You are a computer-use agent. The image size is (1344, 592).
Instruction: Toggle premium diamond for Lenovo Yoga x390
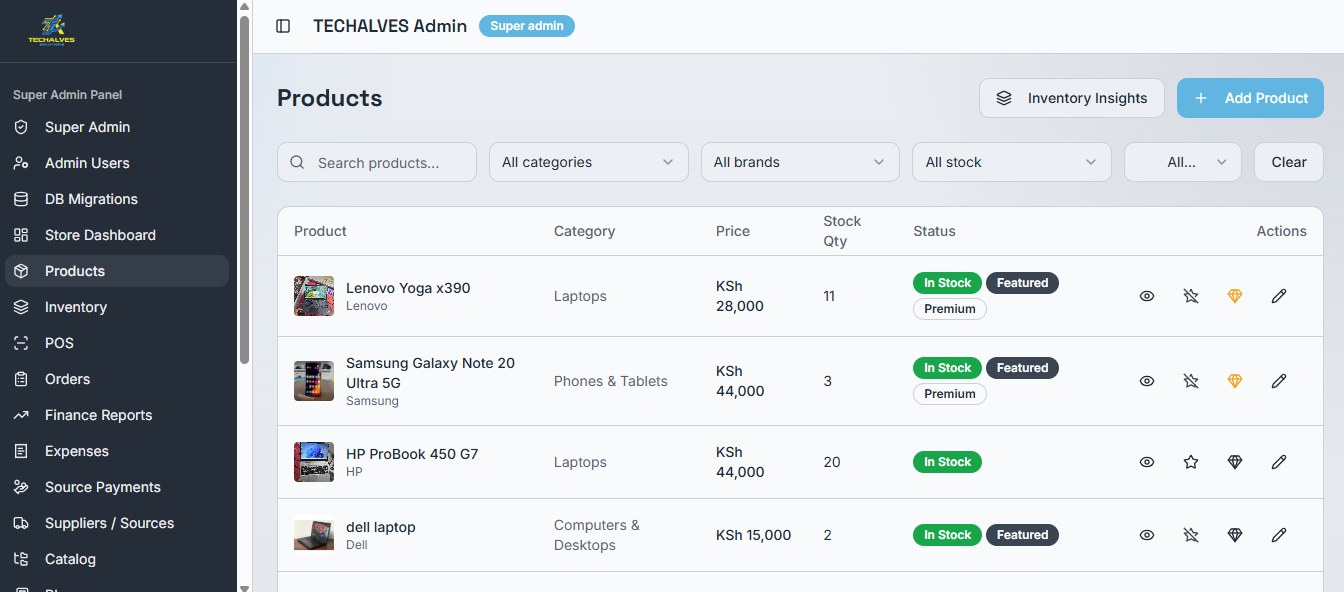[1235, 296]
